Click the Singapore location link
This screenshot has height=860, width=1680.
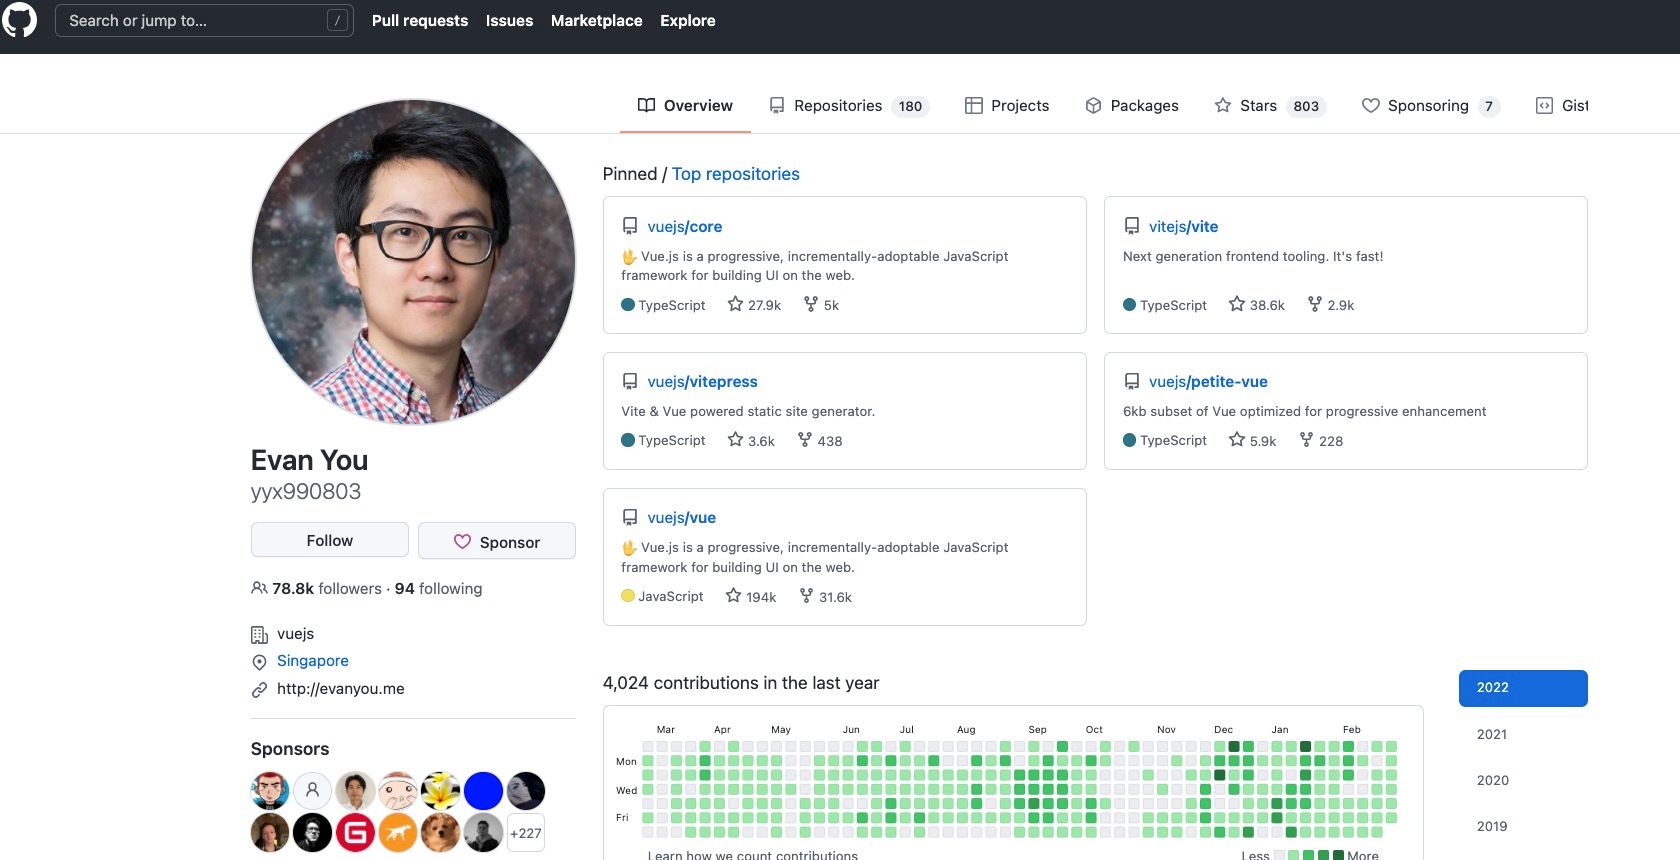313,661
